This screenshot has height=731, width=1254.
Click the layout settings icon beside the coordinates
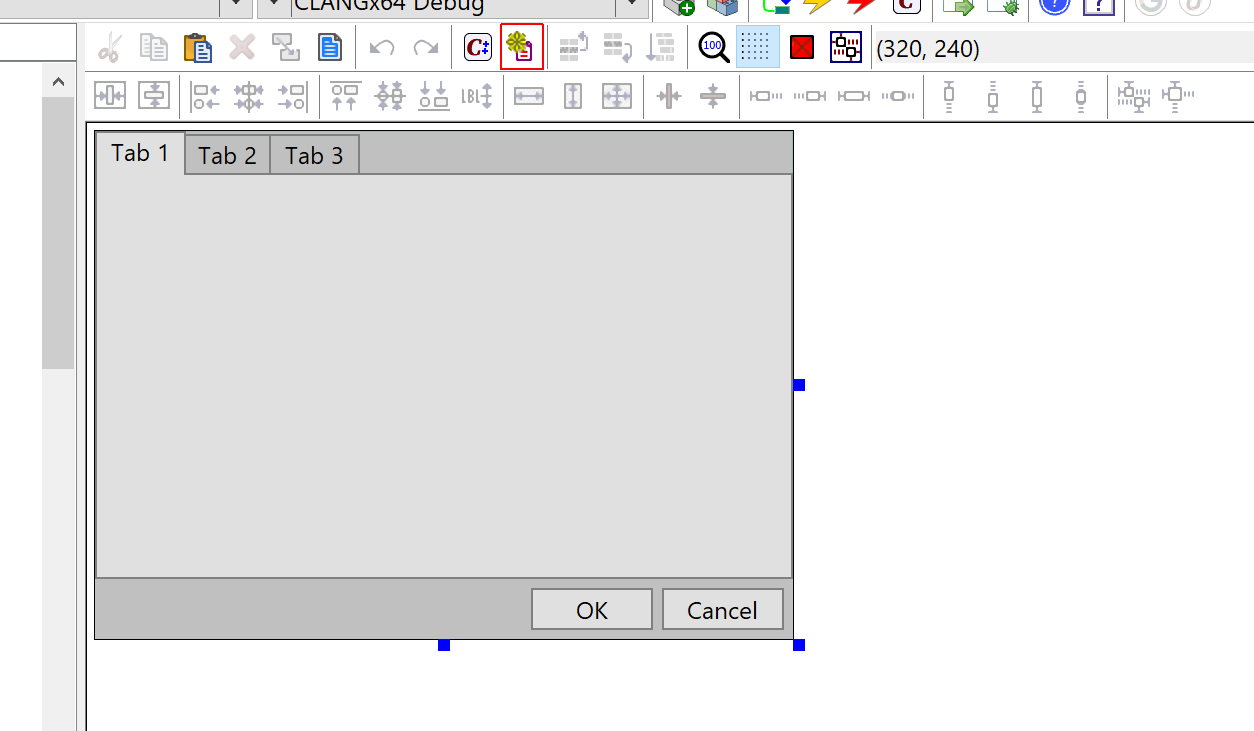coord(846,47)
